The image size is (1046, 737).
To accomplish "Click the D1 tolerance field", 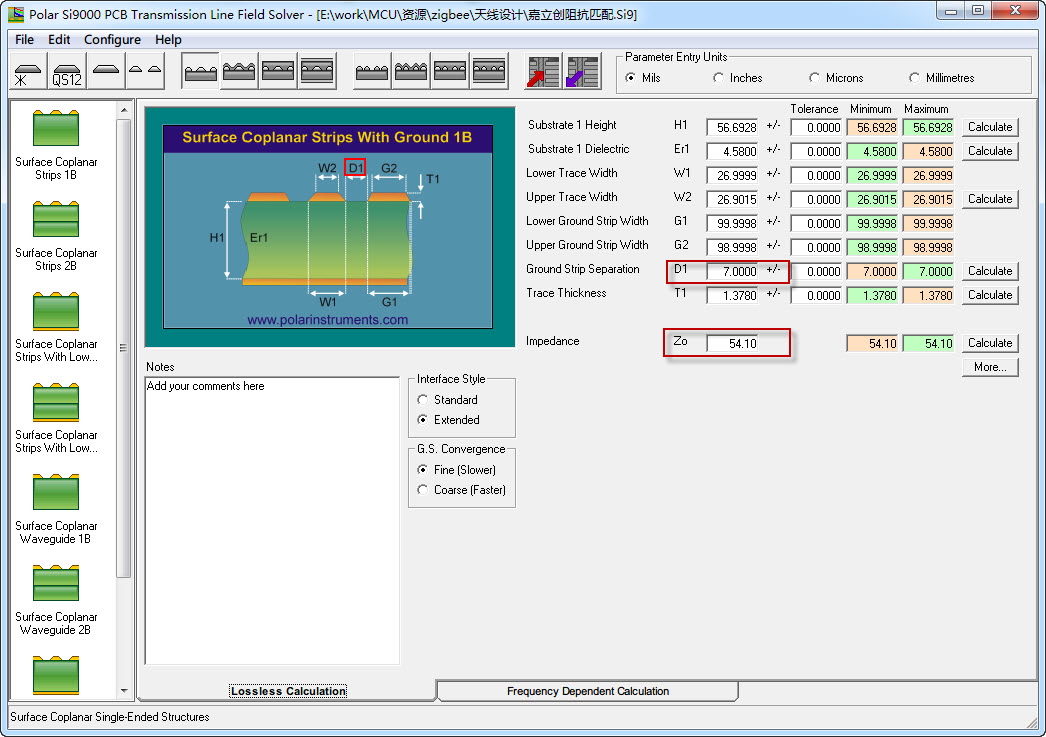I will click(x=816, y=271).
